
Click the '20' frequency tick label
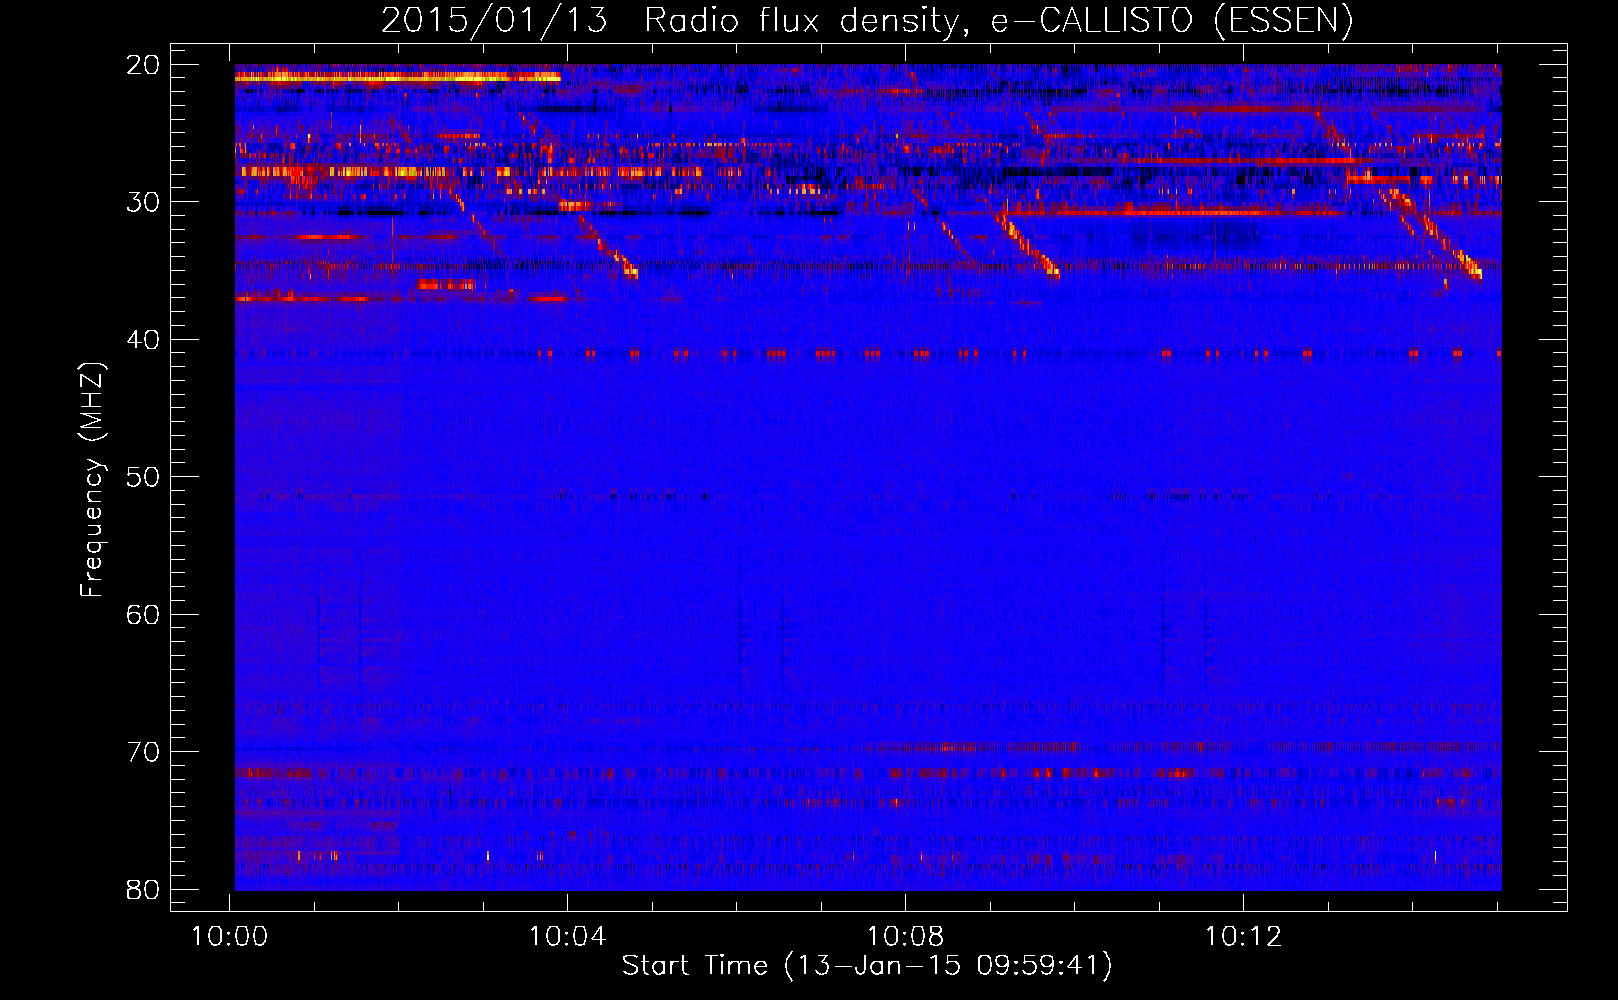pos(143,65)
